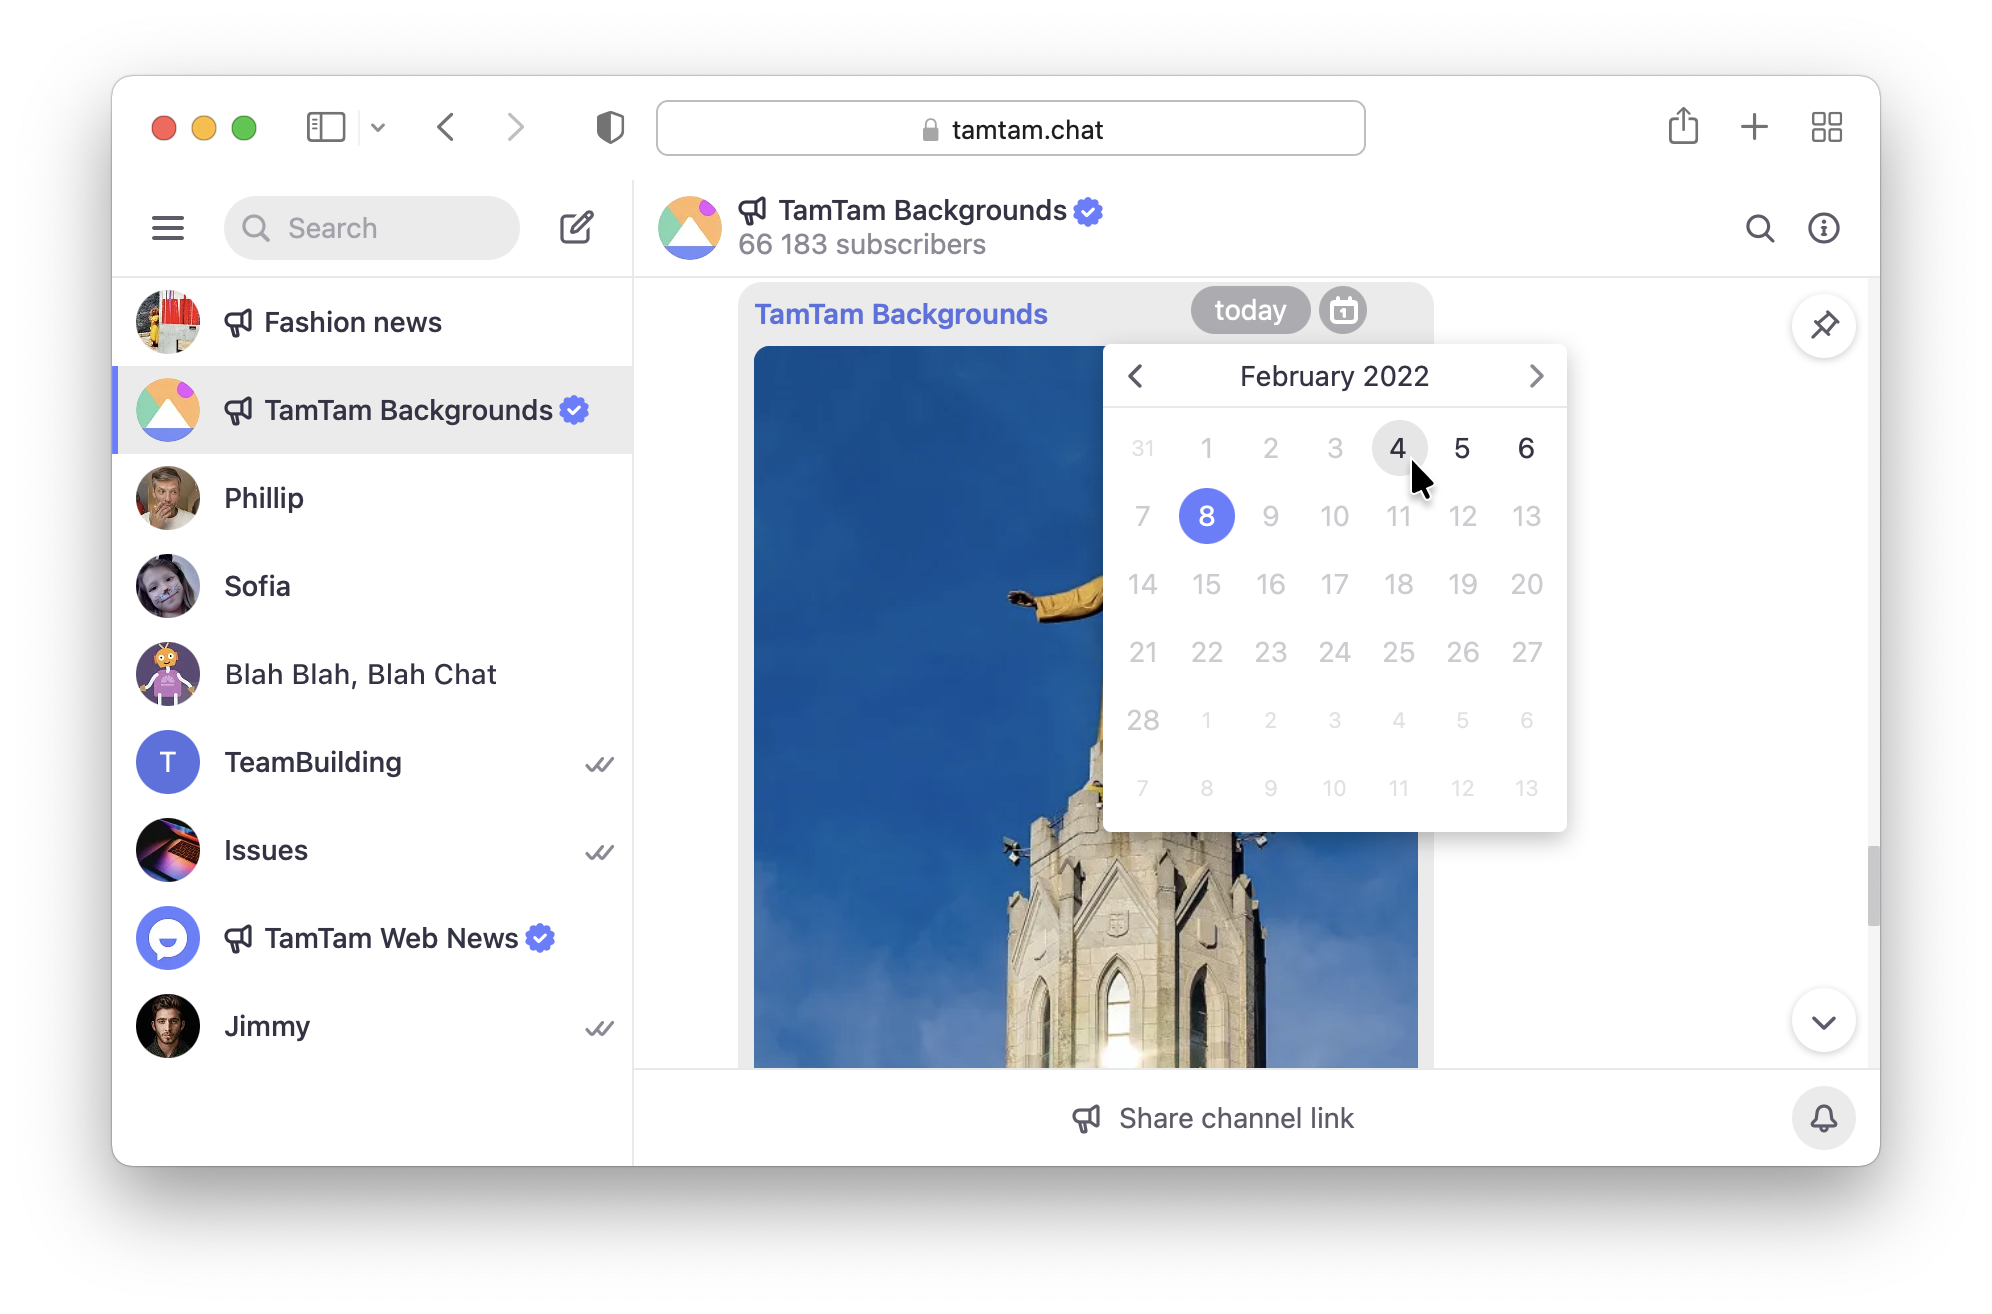This screenshot has width=1992, height=1314.
Task: Open Safari share menu
Action: click(1683, 126)
